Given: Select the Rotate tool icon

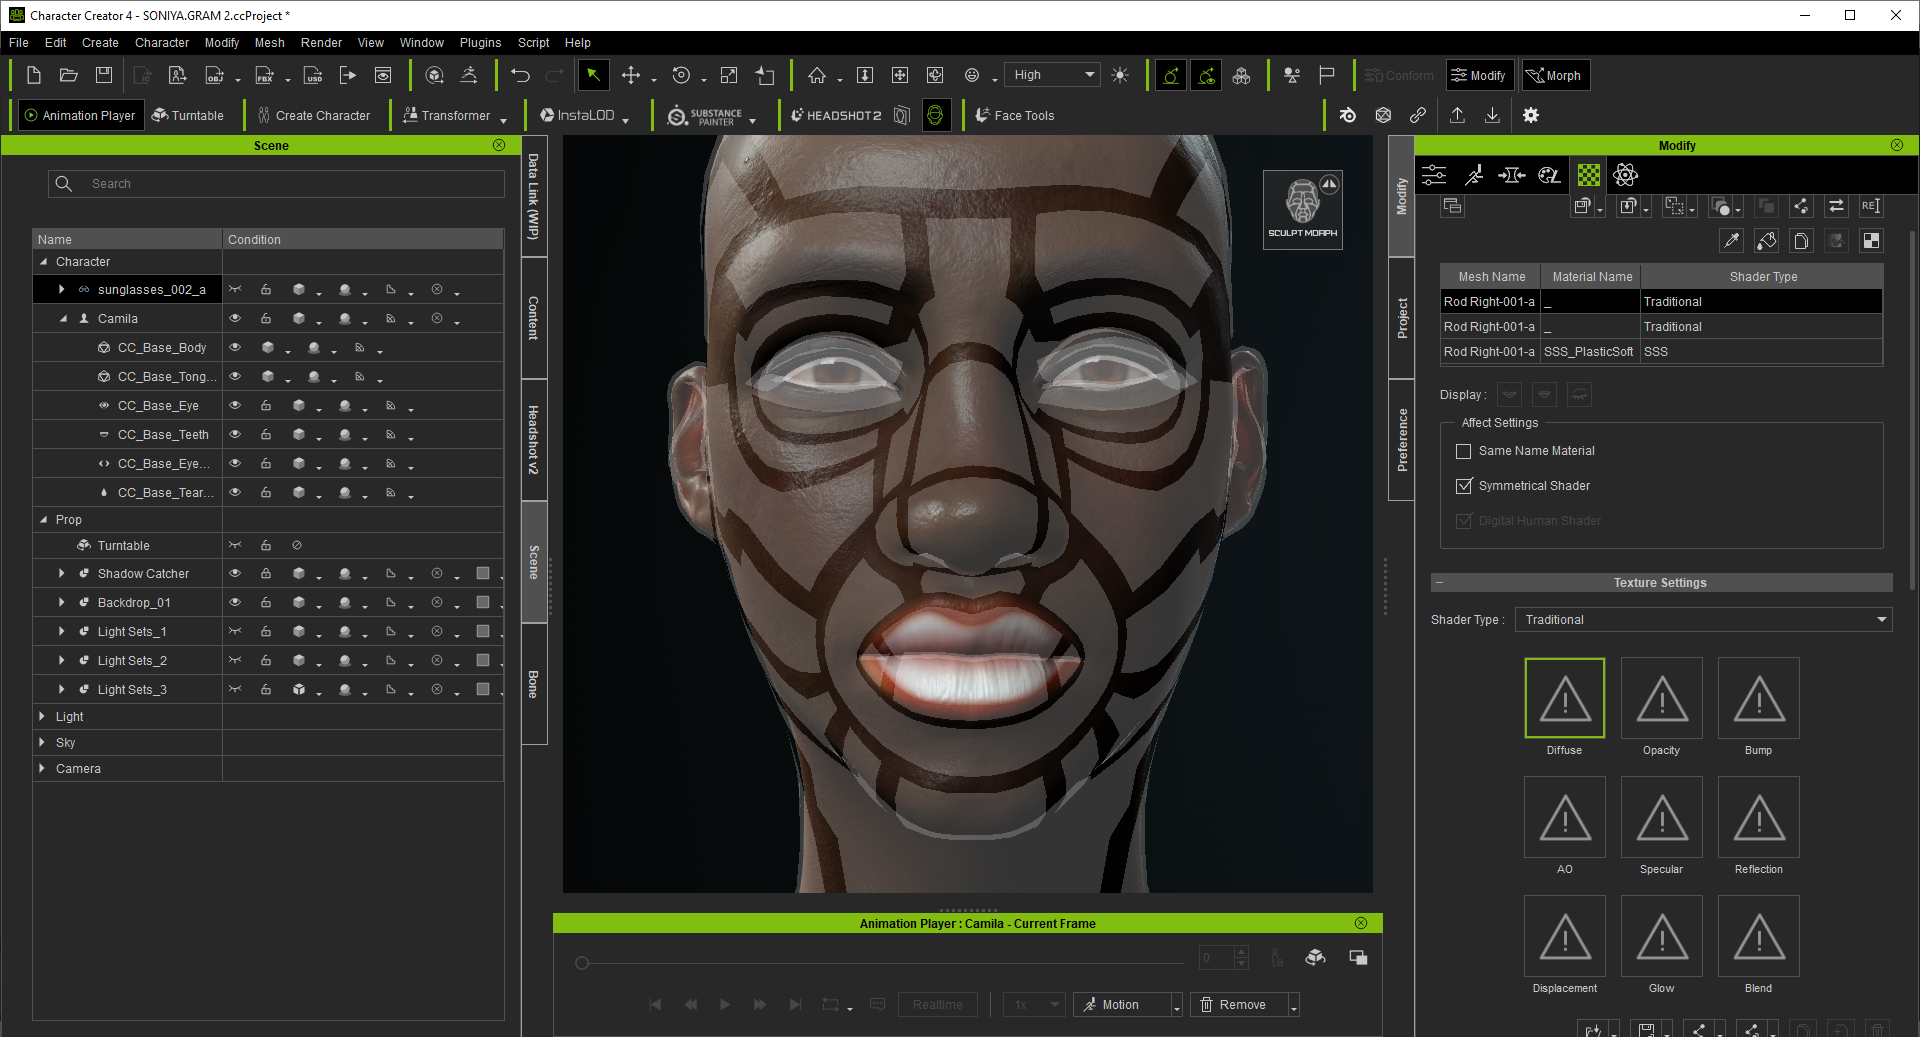Looking at the screenshot, I should pyautogui.click(x=681, y=75).
